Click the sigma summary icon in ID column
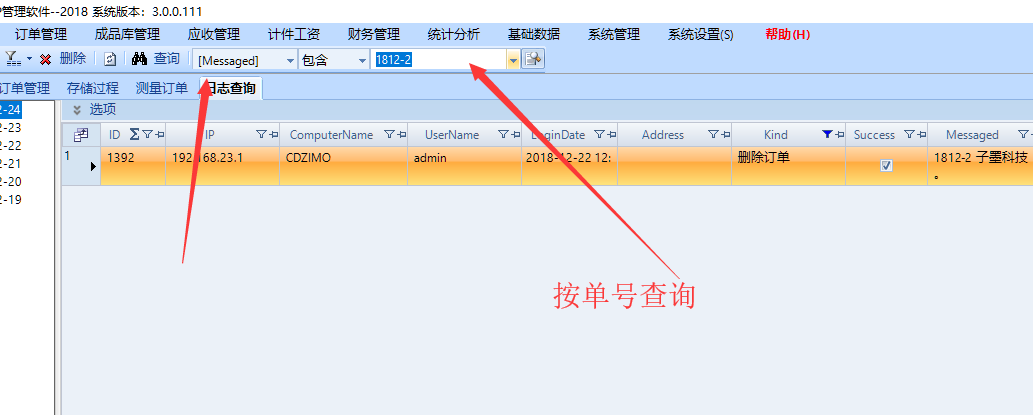This screenshot has height=415, width=1033. coord(135,135)
